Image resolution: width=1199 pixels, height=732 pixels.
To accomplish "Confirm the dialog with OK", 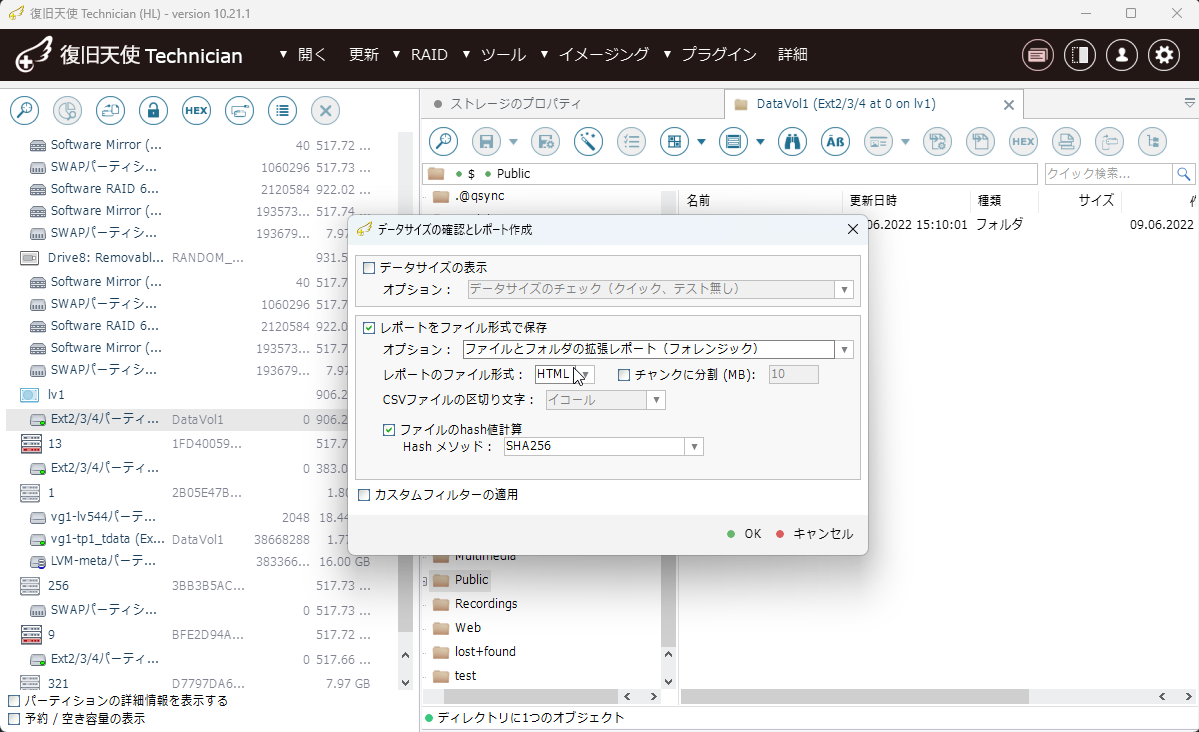I will 744,534.
